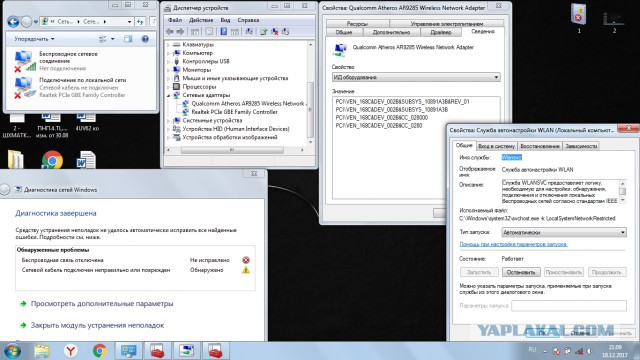Open Chrome on taskbar
Screen dimensions: 640x360
[100, 351]
